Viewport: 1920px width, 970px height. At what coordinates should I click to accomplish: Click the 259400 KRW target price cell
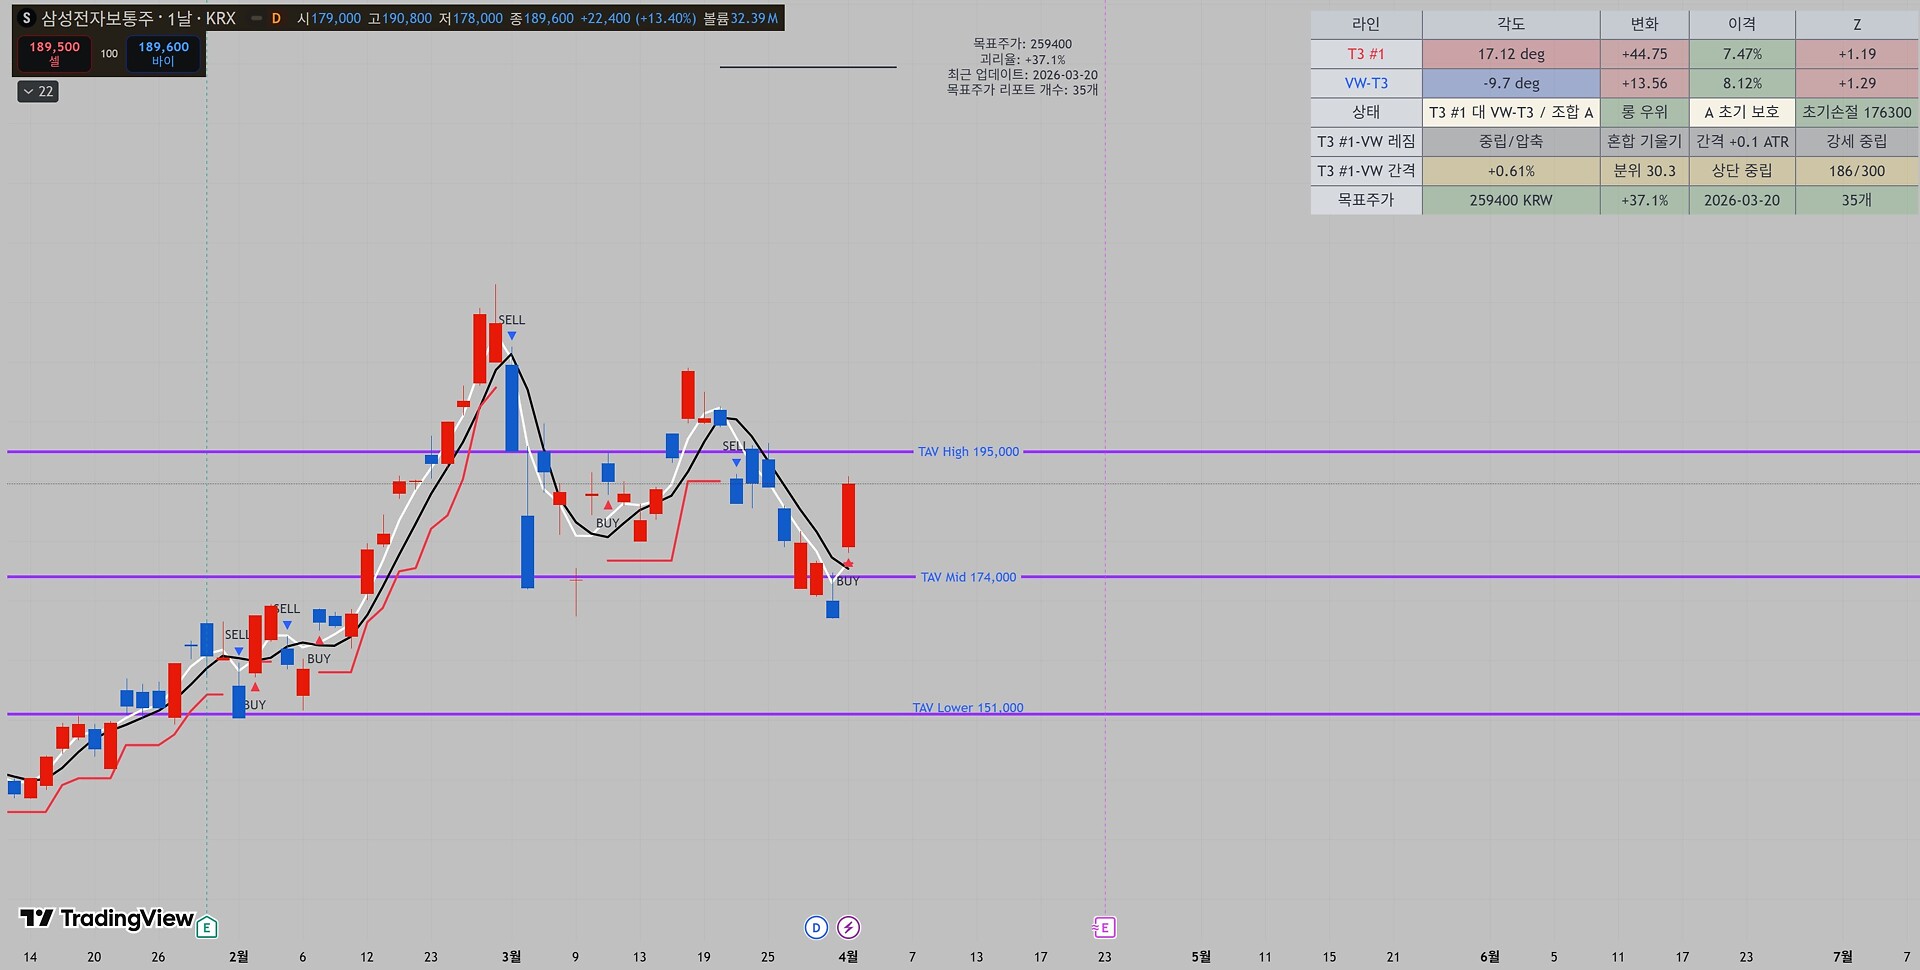[x=1511, y=200]
